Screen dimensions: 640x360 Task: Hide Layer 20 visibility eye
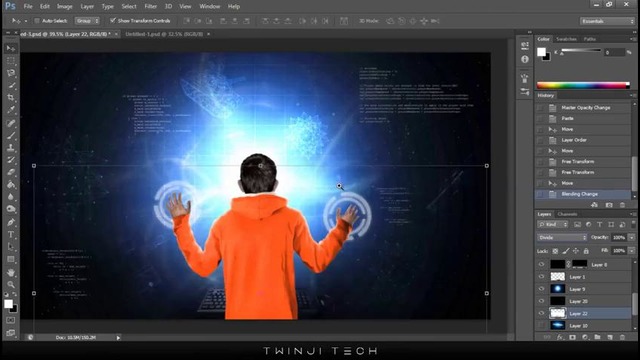pos(541,301)
